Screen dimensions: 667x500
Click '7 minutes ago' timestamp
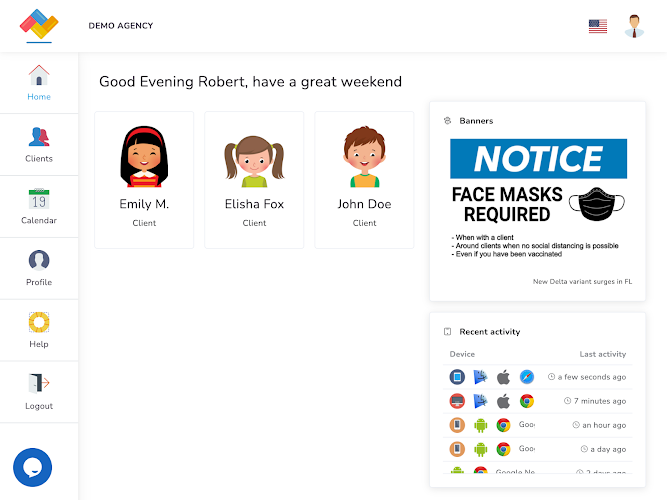[x=600, y=401]
